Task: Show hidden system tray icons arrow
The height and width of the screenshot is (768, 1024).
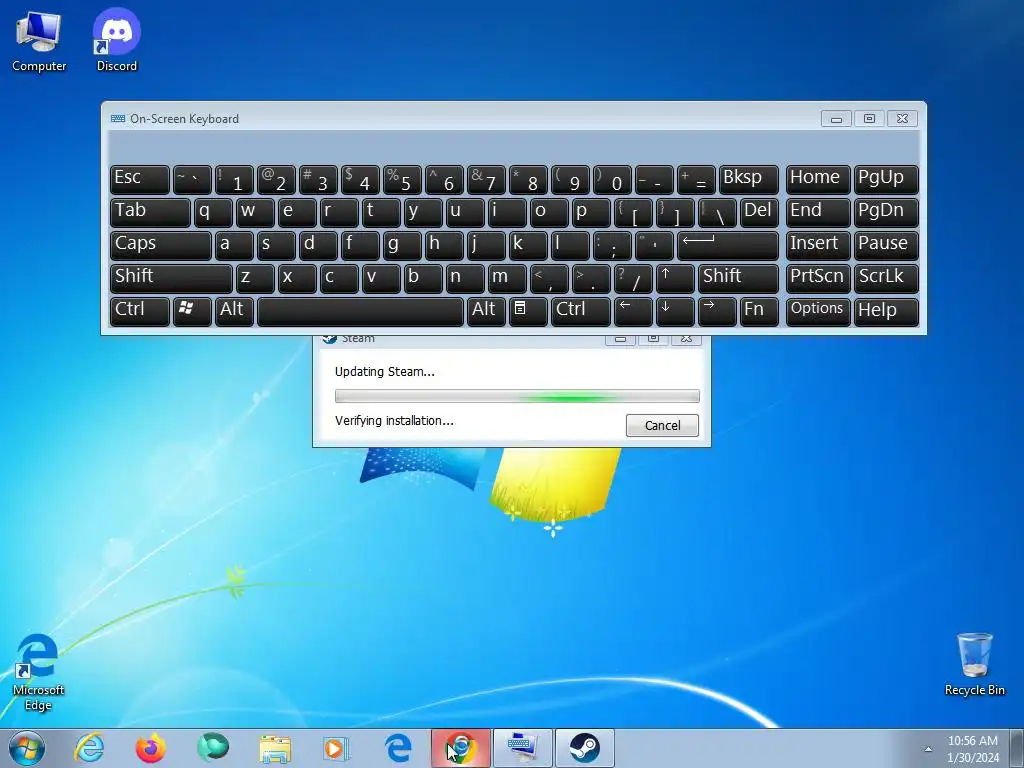Action: point(928,749)
